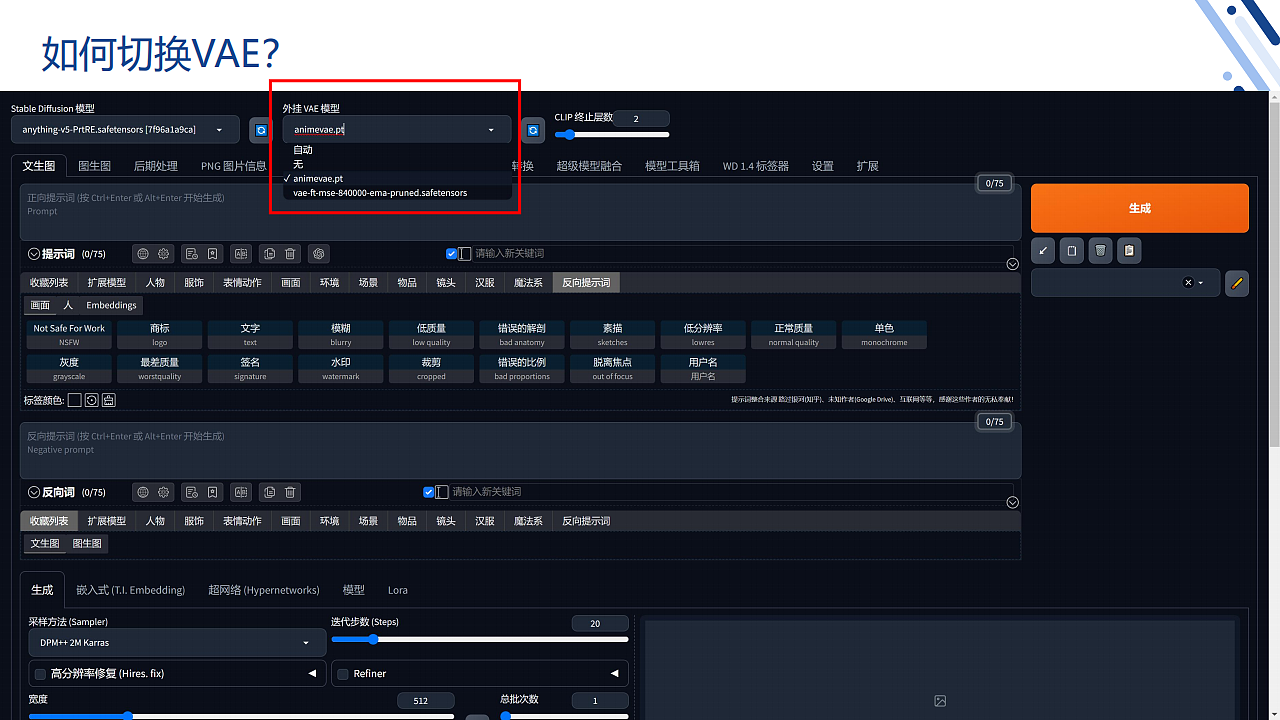Collapse the 反向词 section chevron

click(x=34, y=492)
